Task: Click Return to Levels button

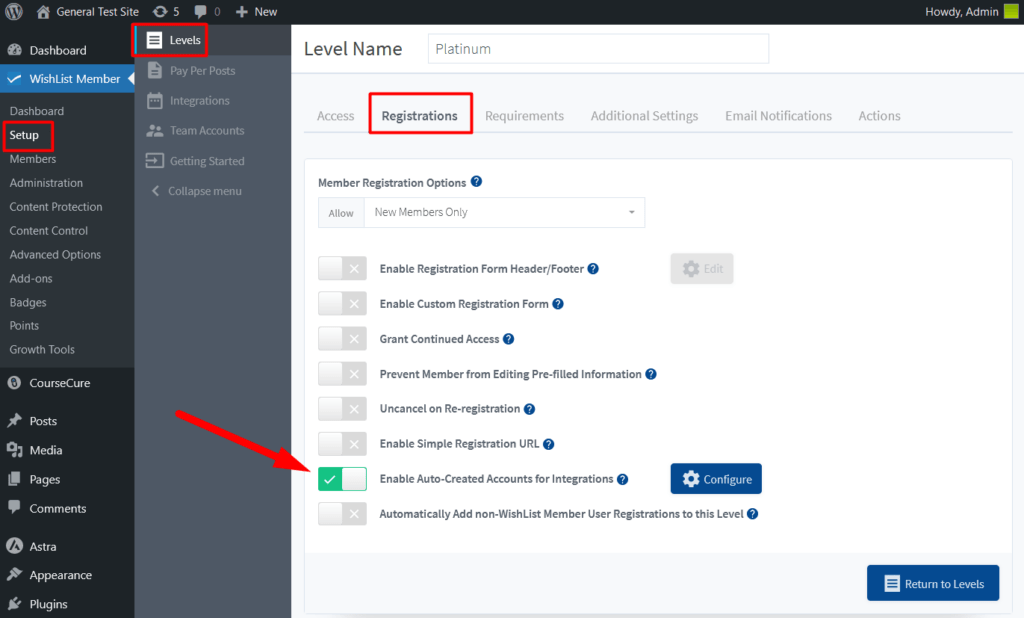Action: click(x=932, y=584)
